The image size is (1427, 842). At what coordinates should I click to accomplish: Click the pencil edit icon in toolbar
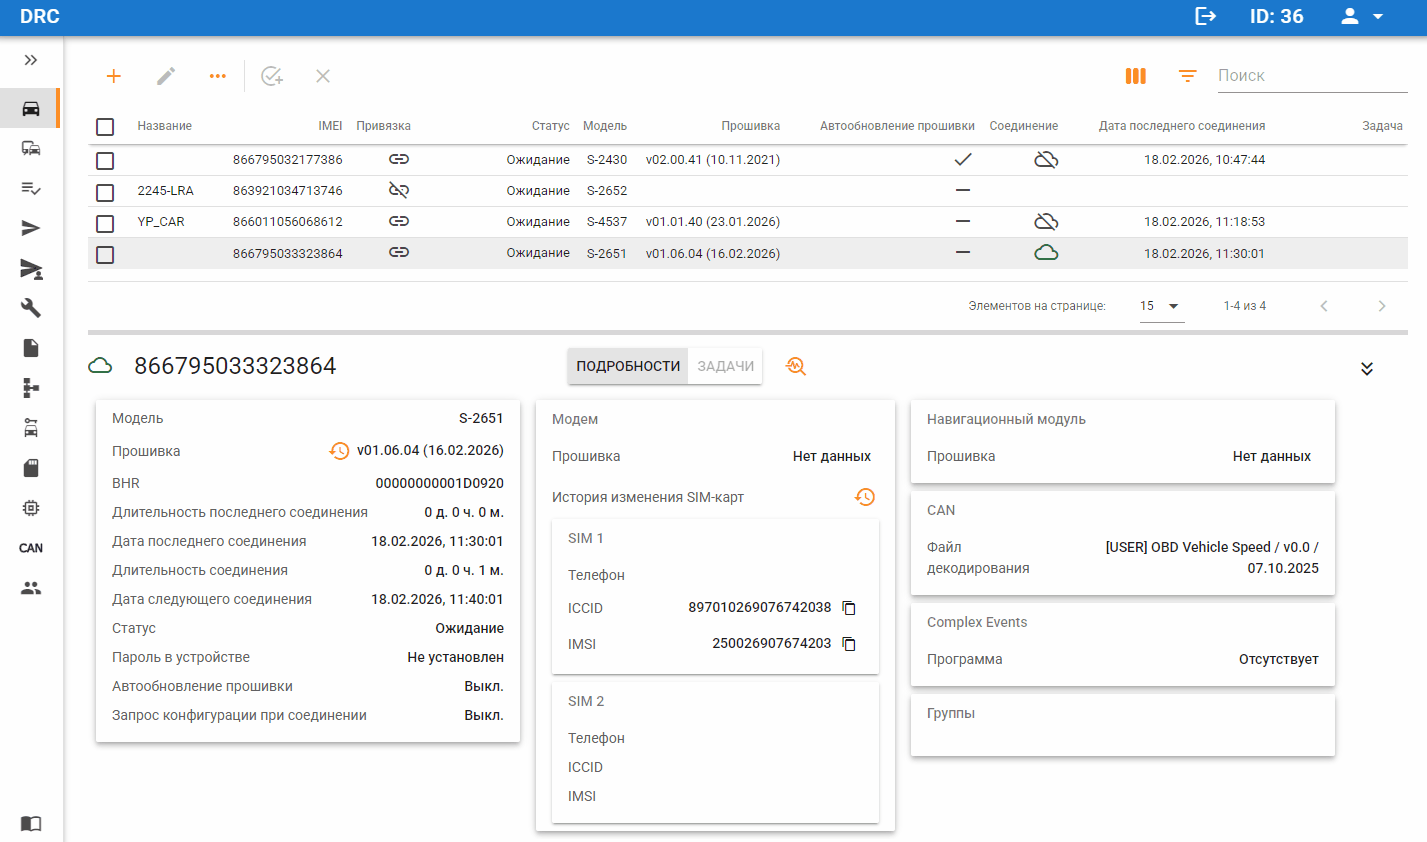(x=166, y=76)
